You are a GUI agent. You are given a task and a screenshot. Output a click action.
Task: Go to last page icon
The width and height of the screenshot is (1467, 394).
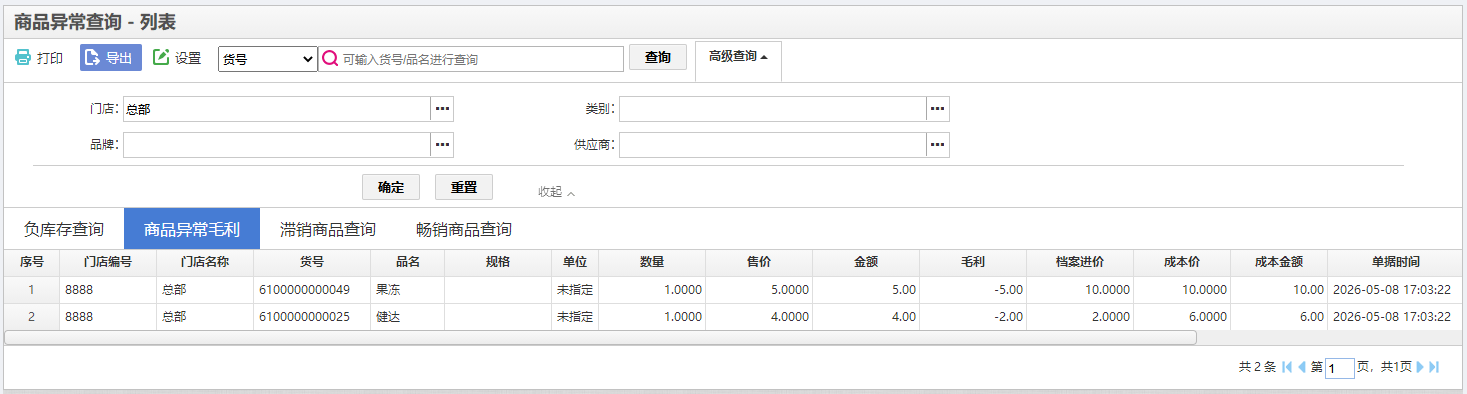click(1435, 367)
